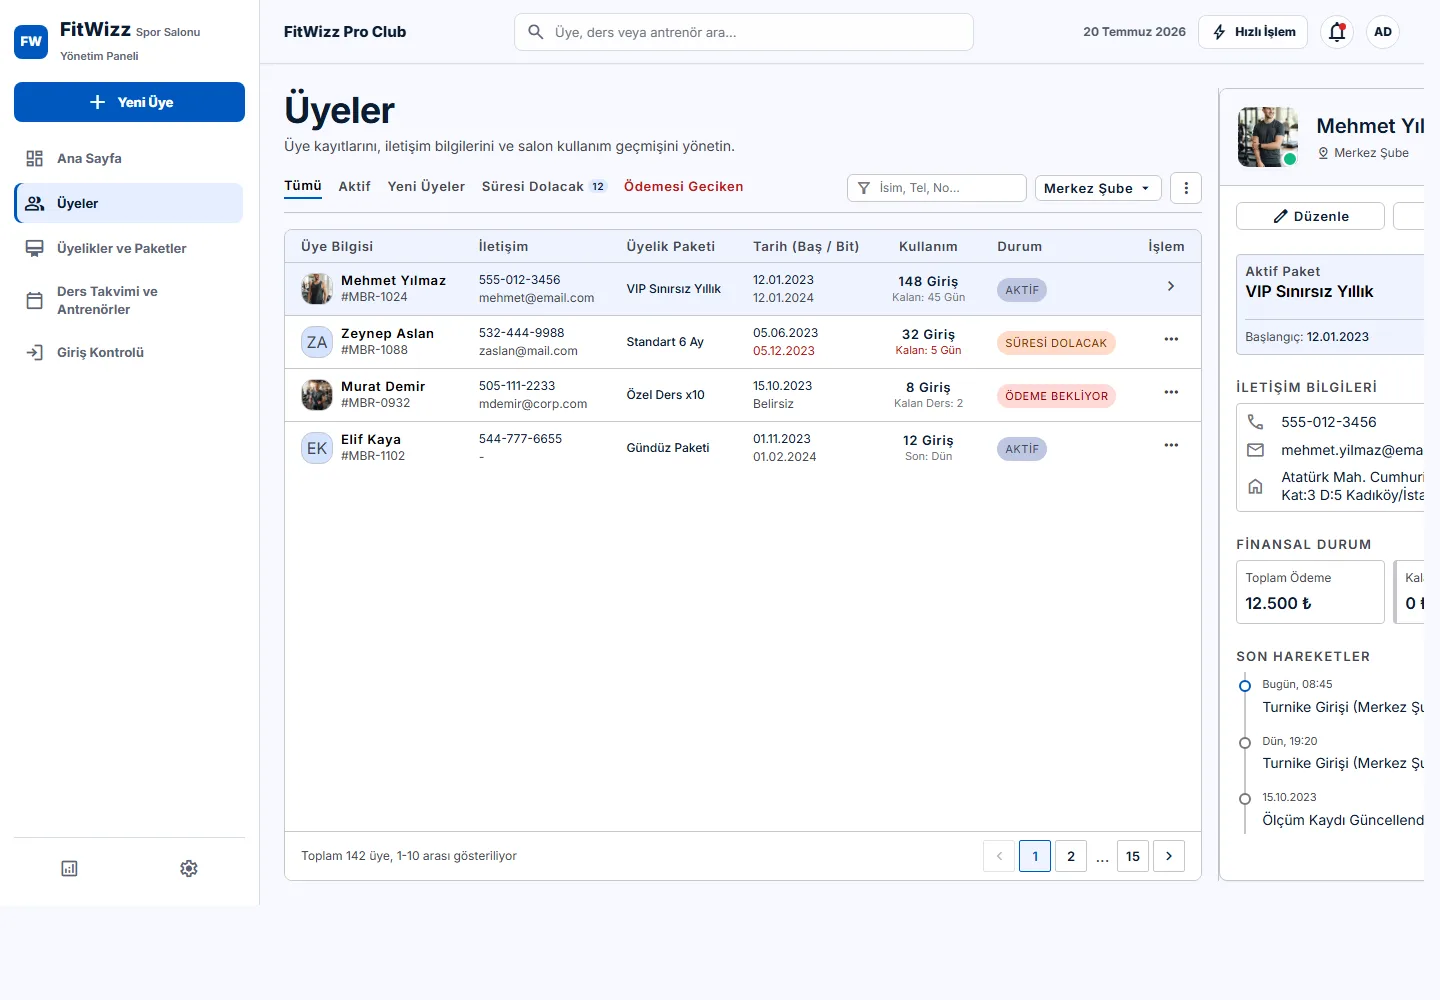Viewport: 1440px width, 1000px height.
Task: Click the name Zeynep Aslan
Action: (387, 333)
